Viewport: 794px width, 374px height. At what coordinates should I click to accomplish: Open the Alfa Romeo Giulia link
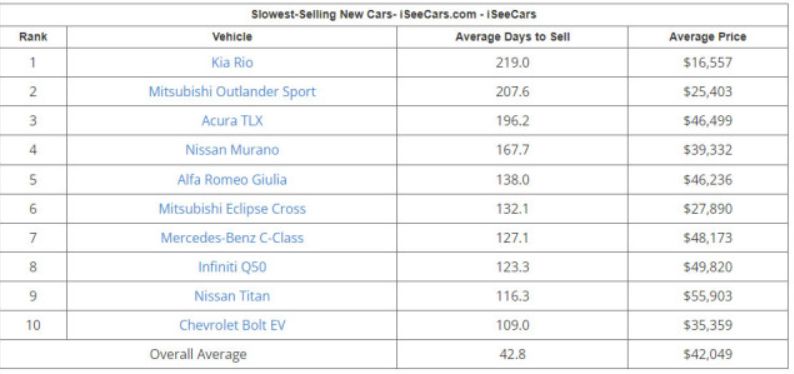point(232,180)
